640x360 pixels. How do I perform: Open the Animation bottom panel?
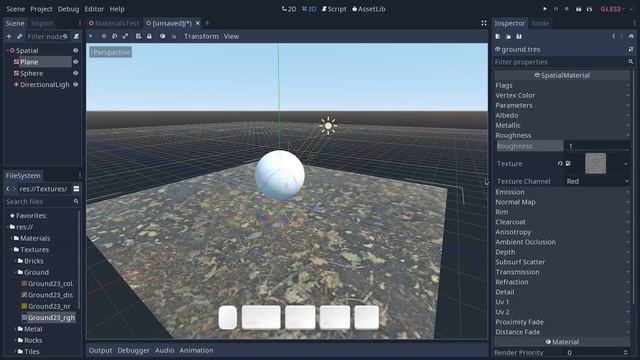point(196,350)
